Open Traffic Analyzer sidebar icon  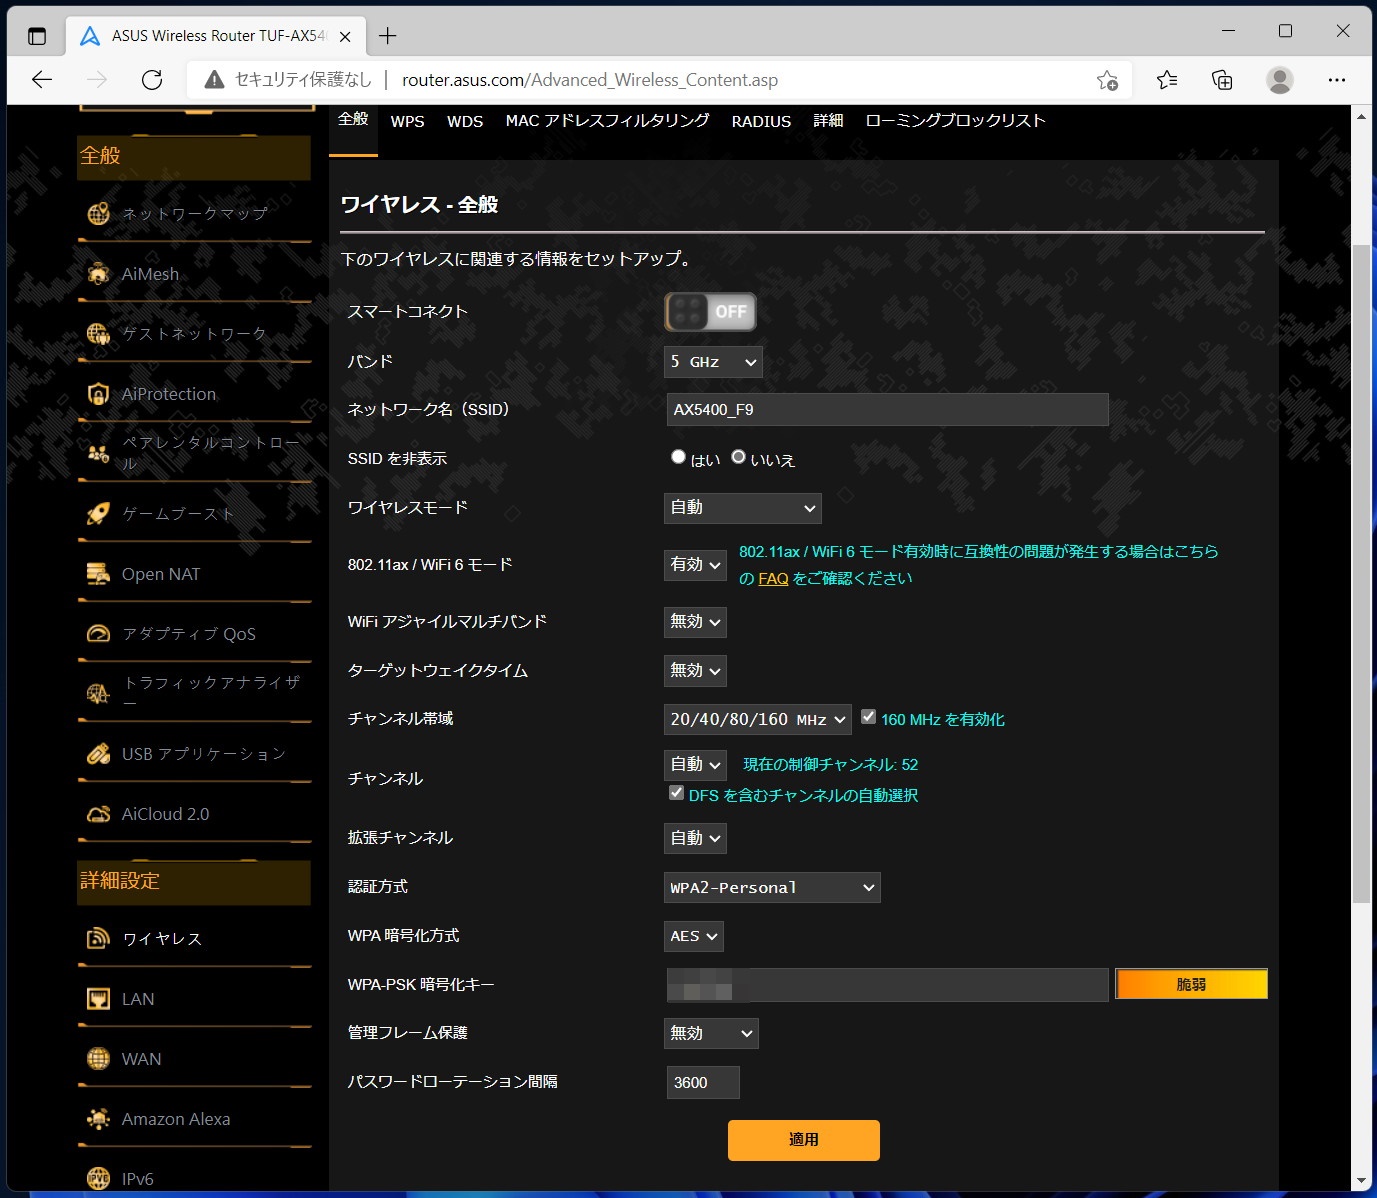tap(98, 693)
